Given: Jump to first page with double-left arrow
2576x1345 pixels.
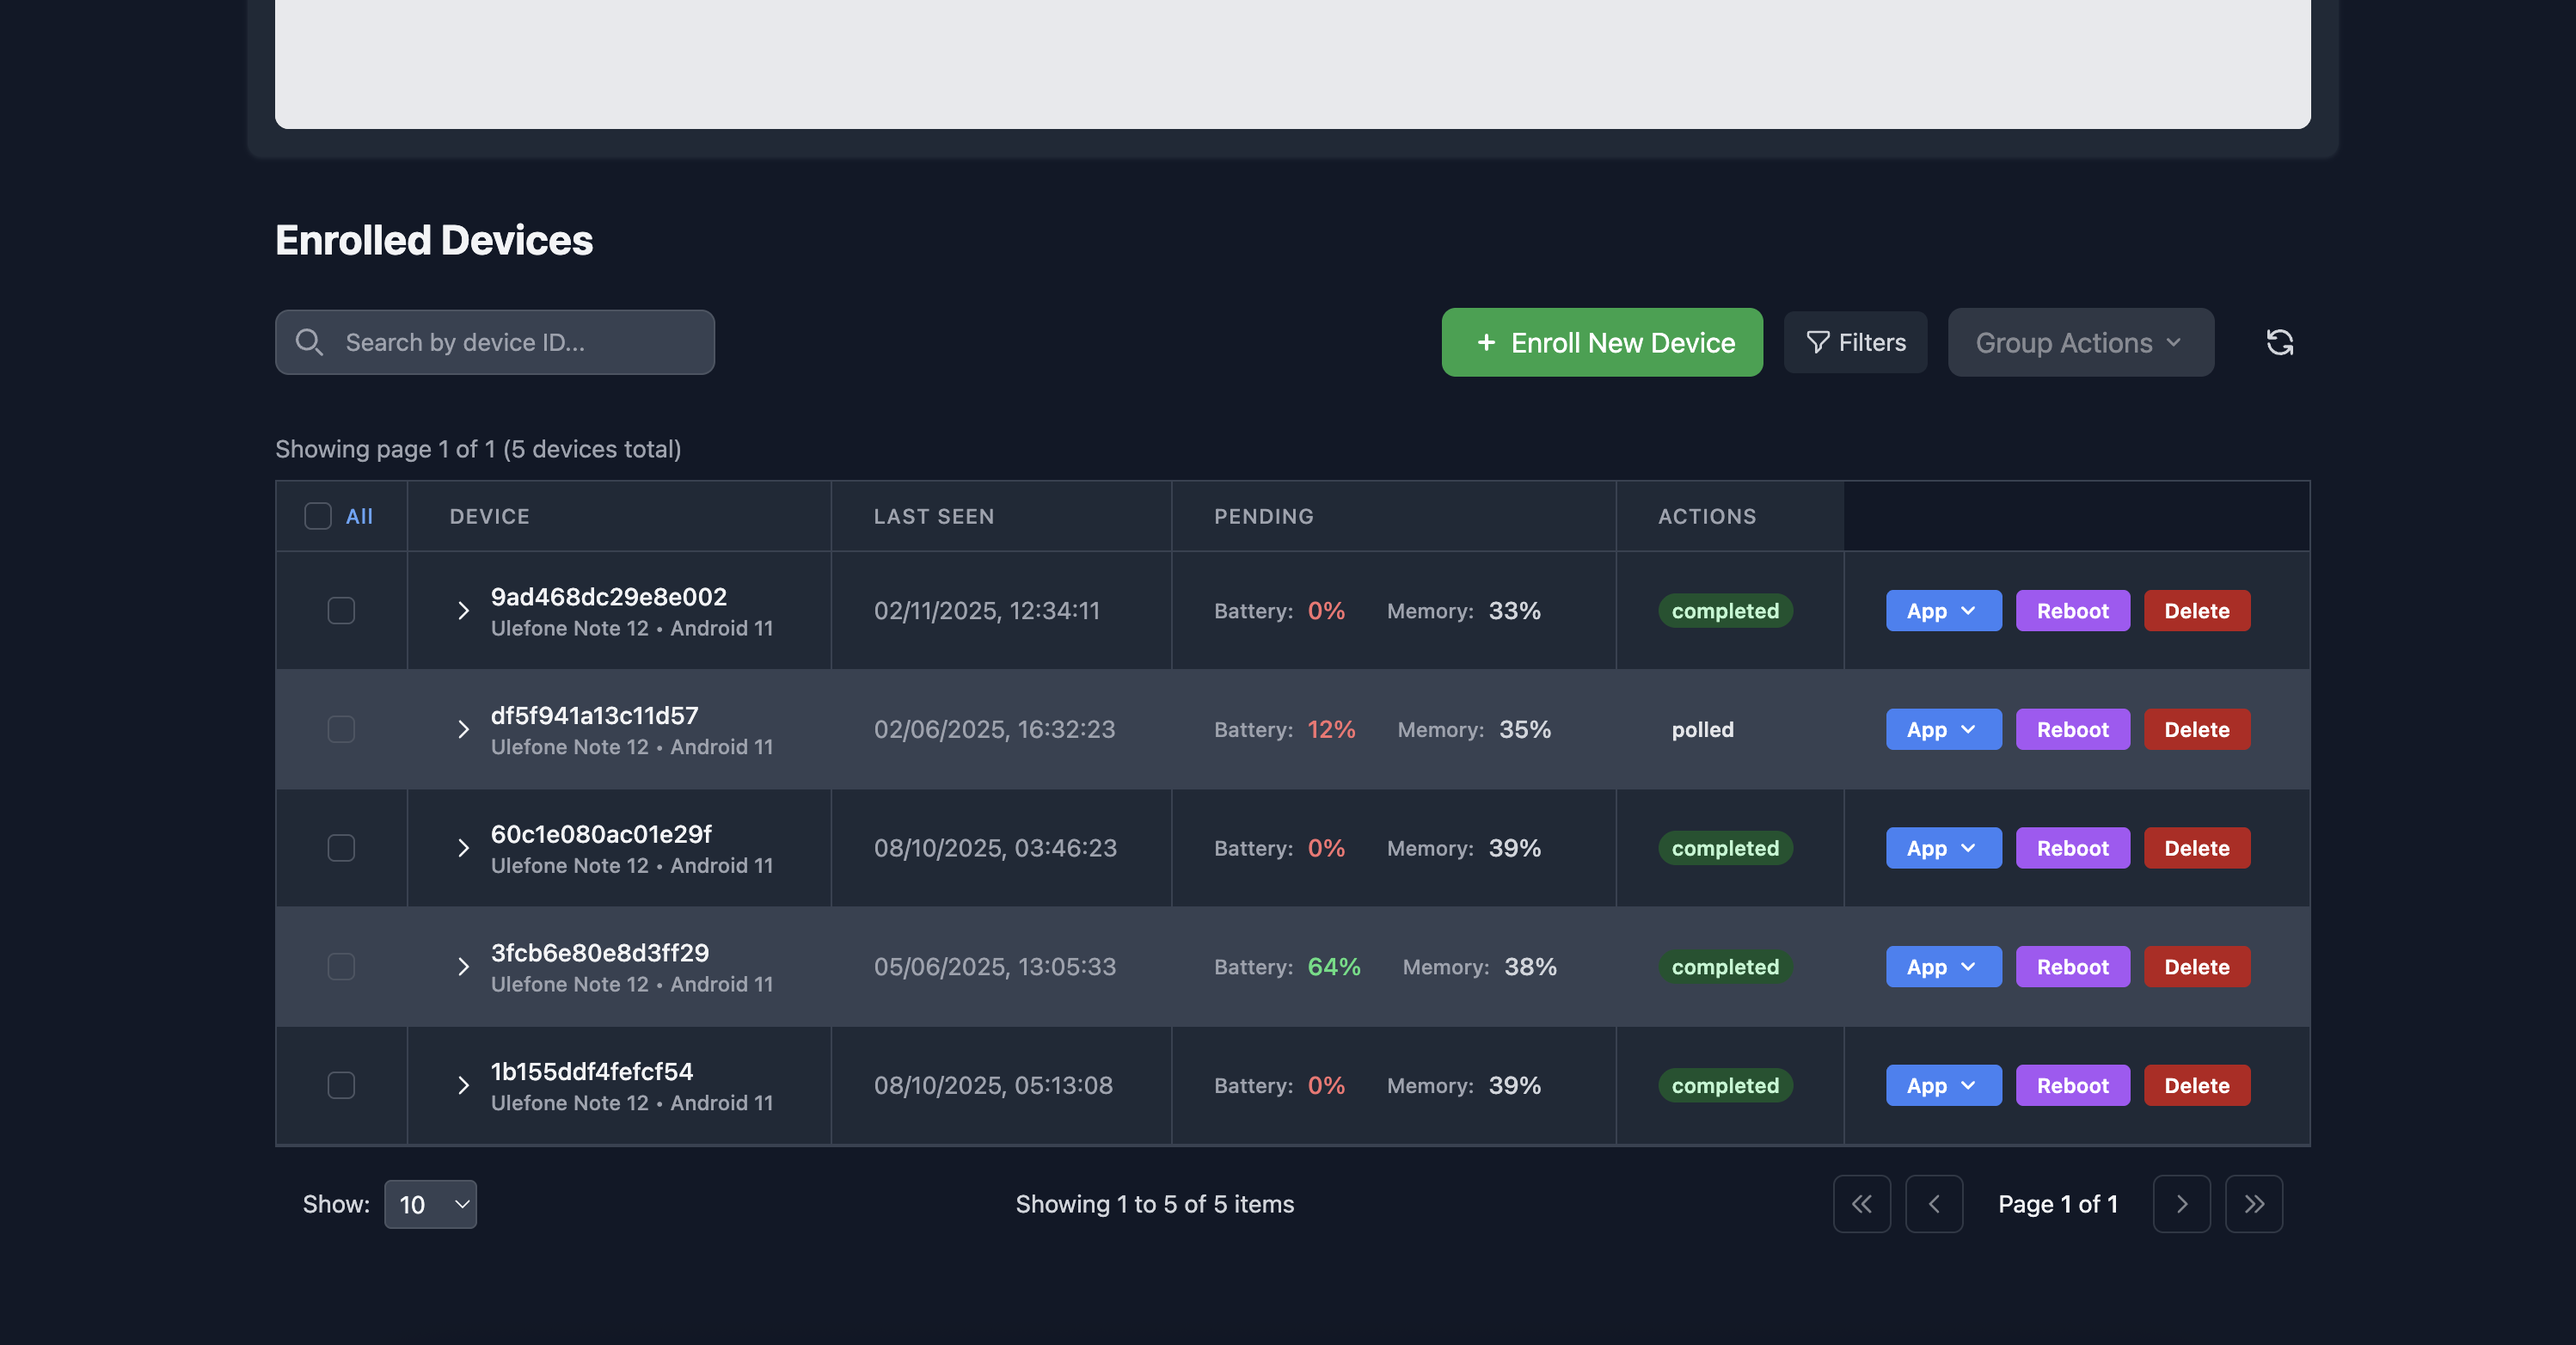Looking at the screenshot, I should coord(1862,1204).
